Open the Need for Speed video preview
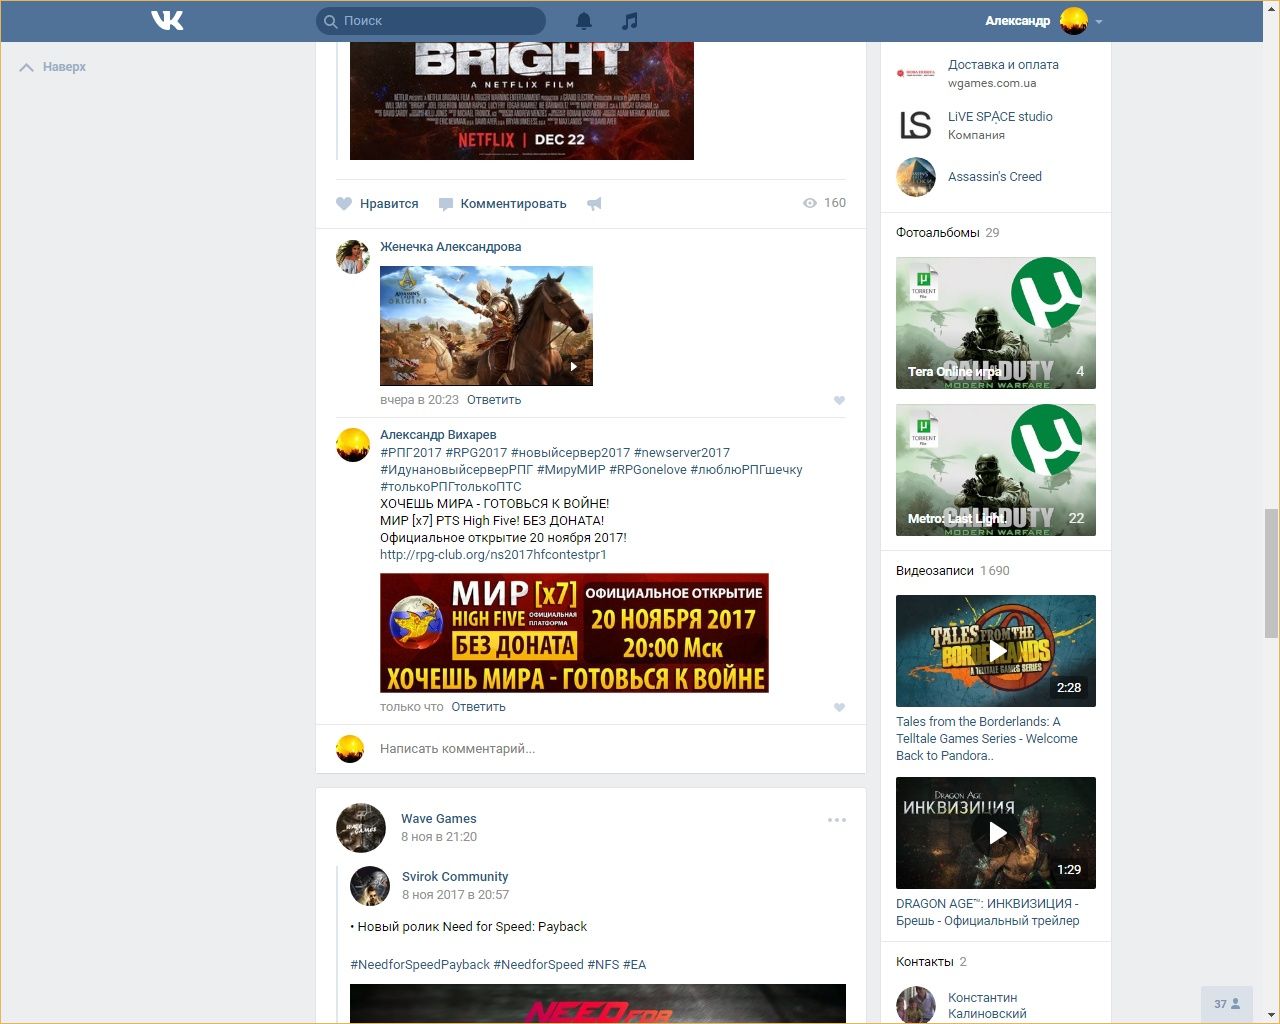The image size is (1280, 1024). (598, 1004)
